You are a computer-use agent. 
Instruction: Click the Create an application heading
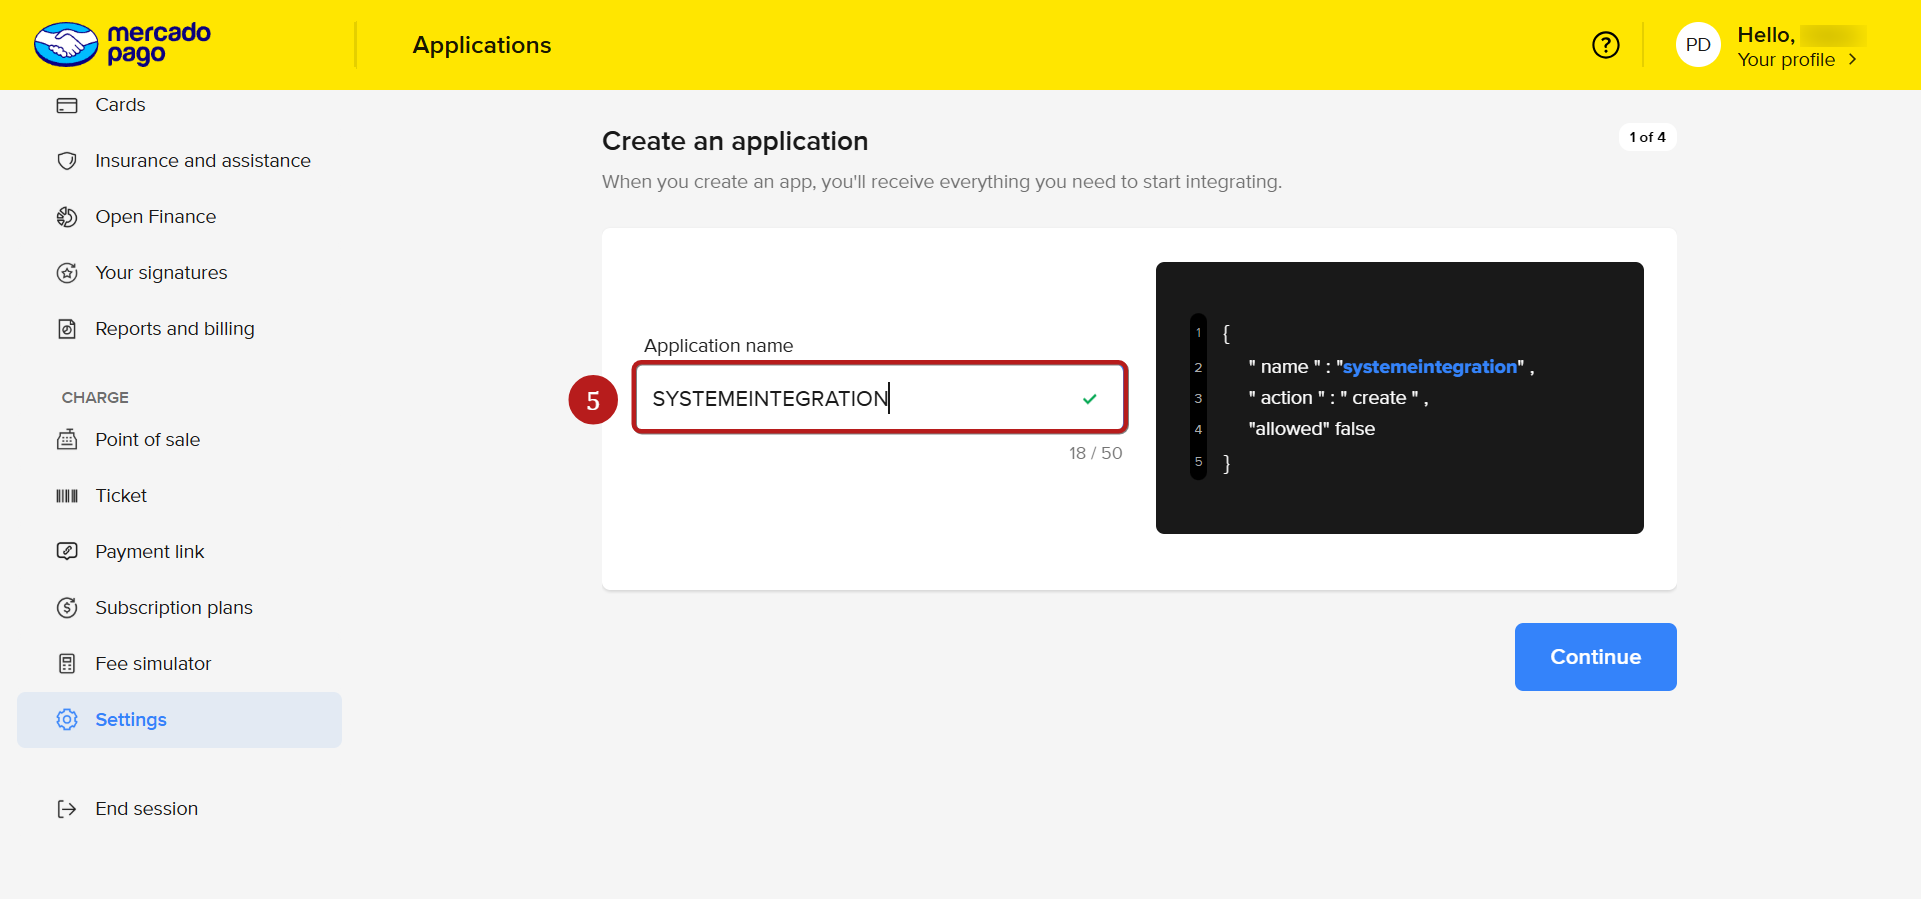(x=735, y=141)
